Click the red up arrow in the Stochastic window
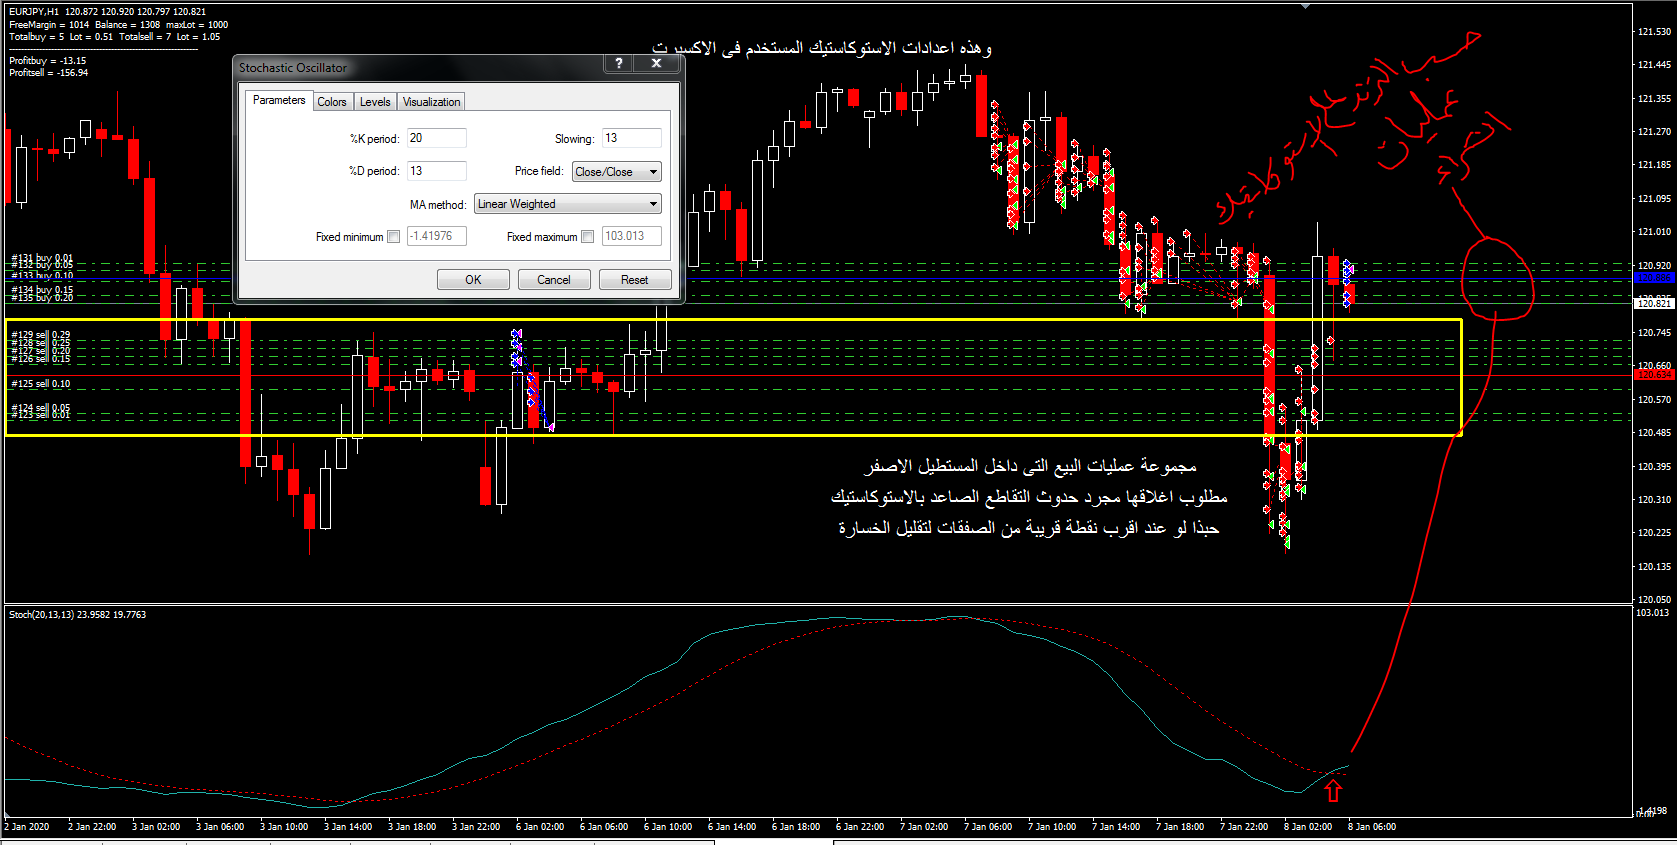Screen dimensions: 1677x845 coord(1332,791)
